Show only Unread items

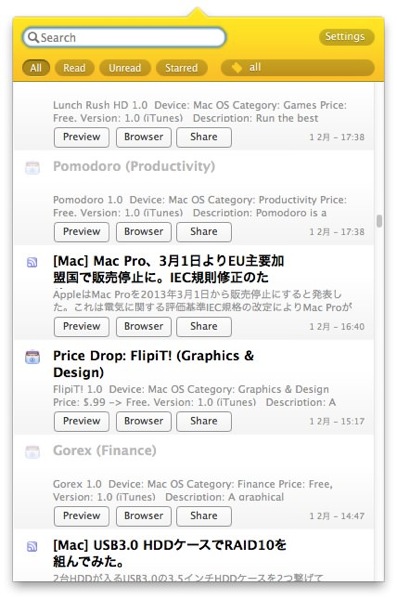pos(124,68)
